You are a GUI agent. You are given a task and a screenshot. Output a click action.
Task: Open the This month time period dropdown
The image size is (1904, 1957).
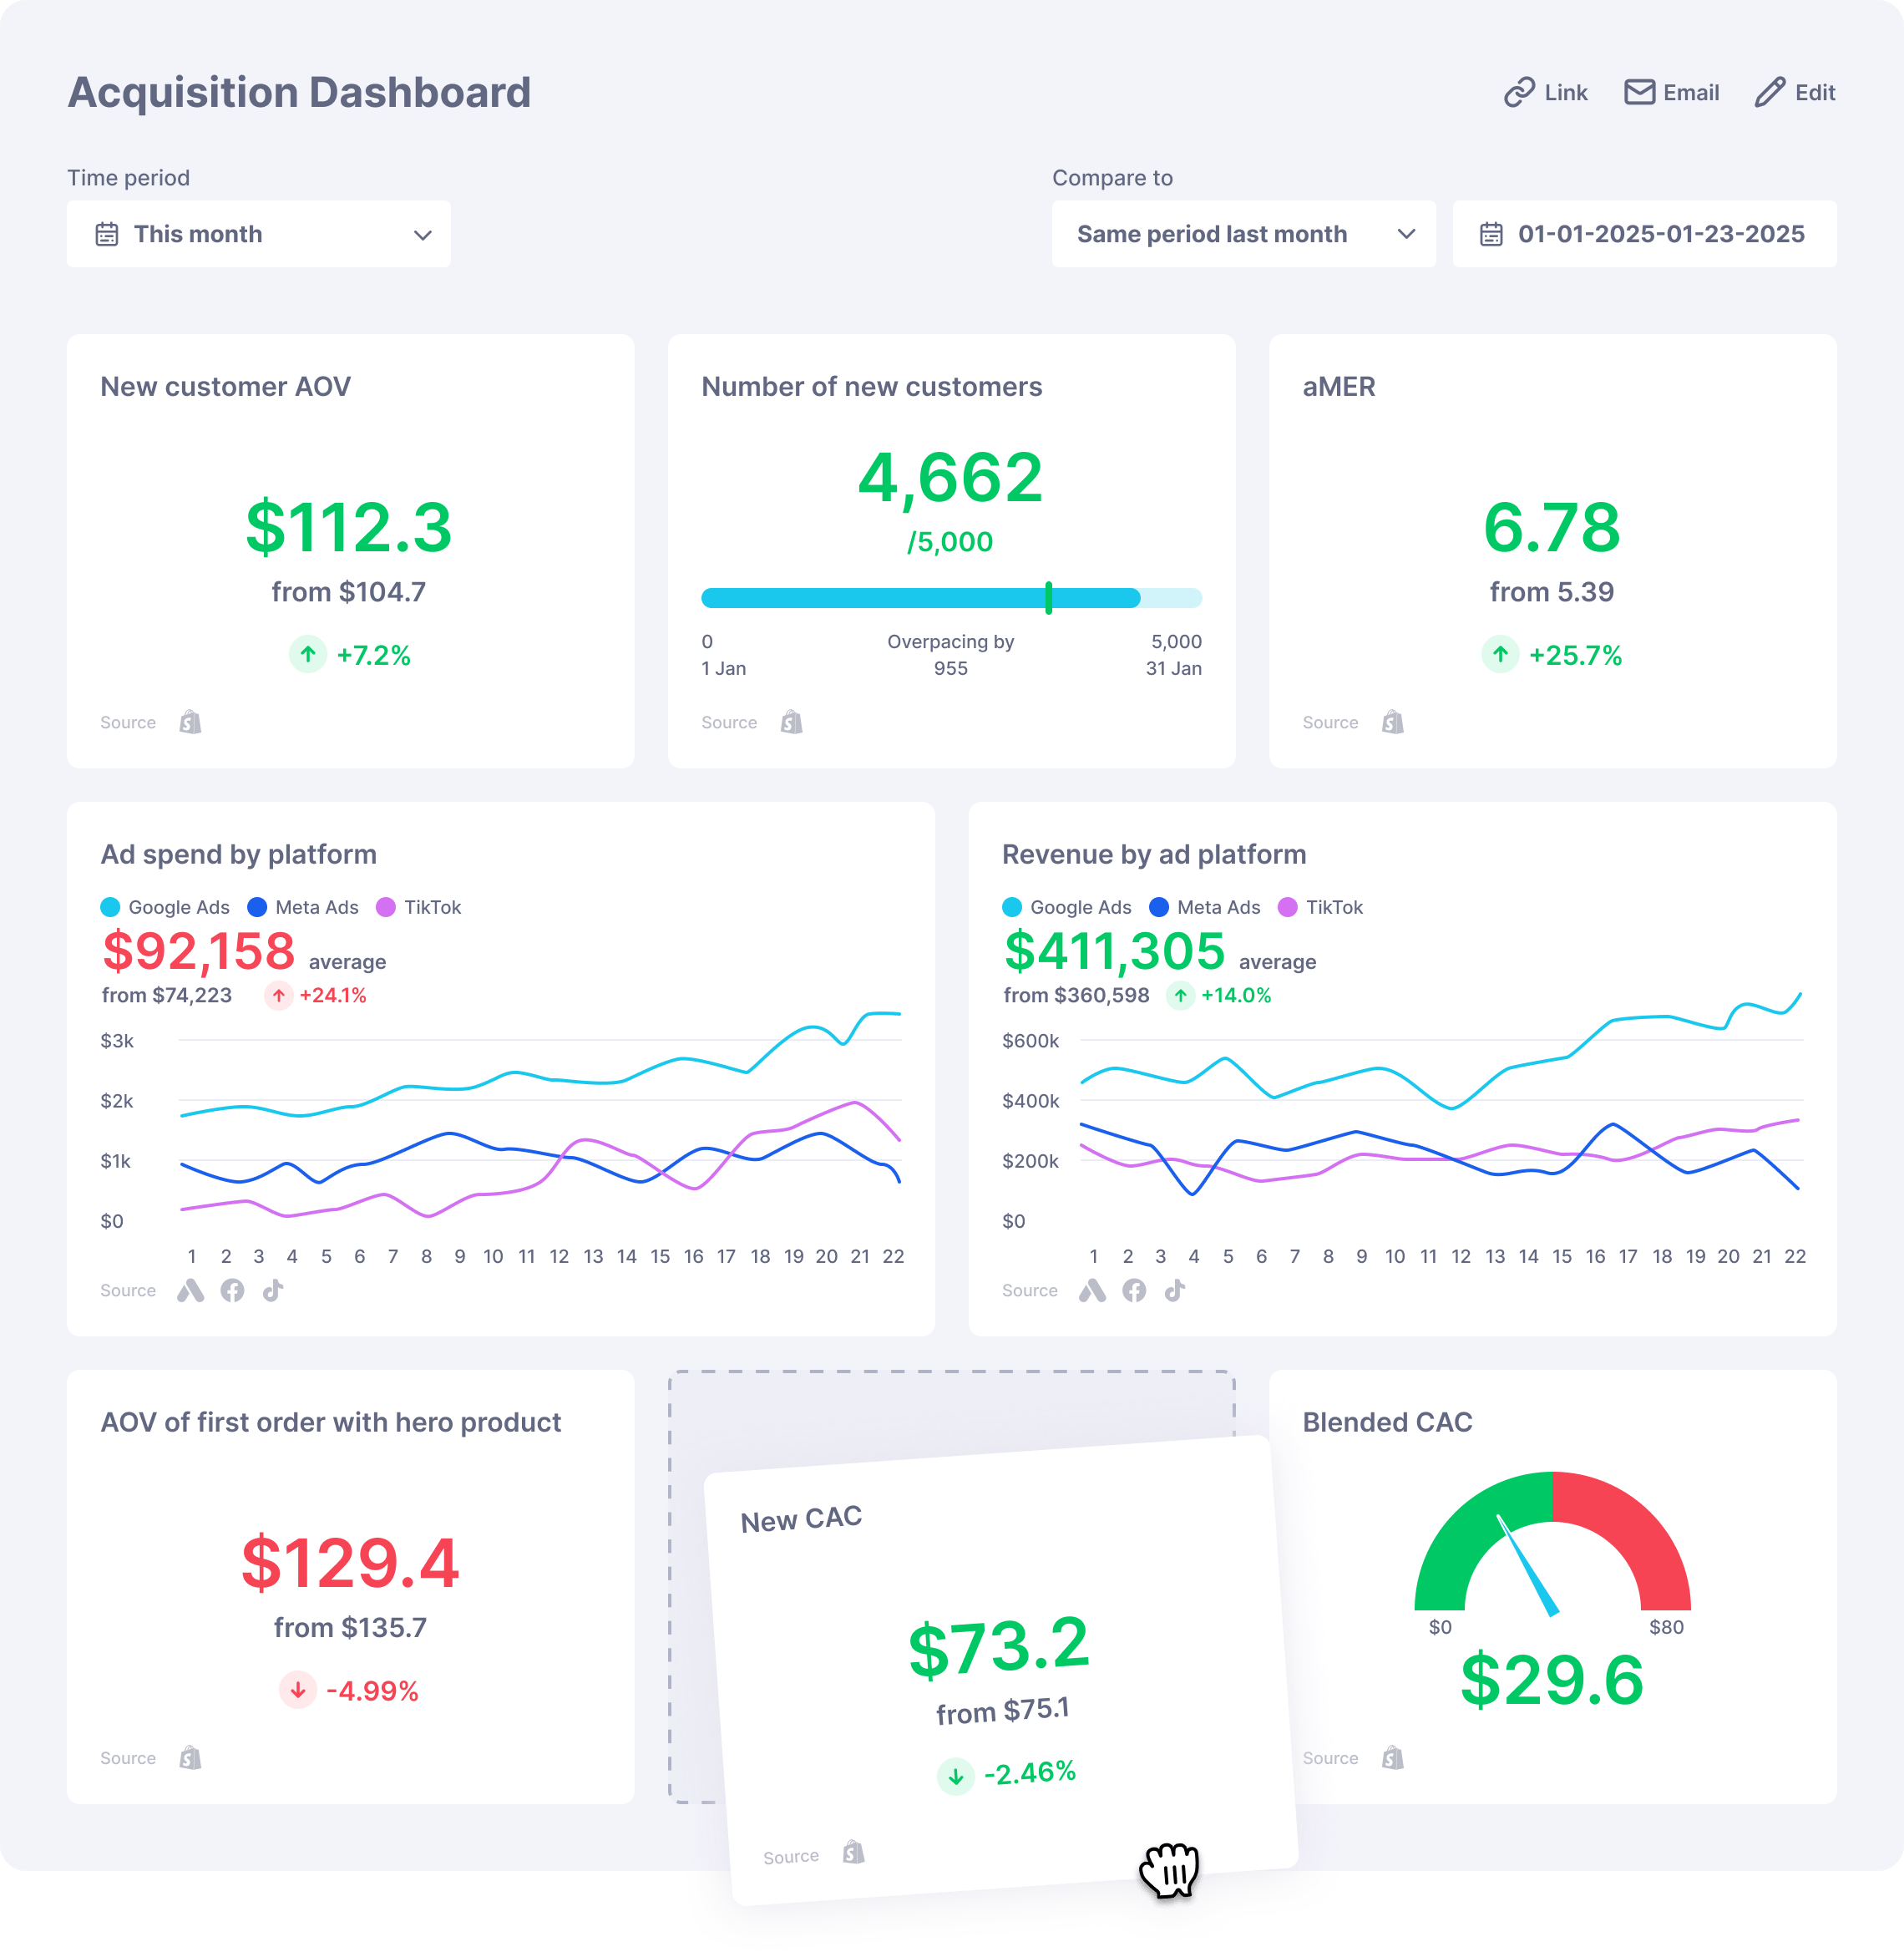[x=259, y=234]
